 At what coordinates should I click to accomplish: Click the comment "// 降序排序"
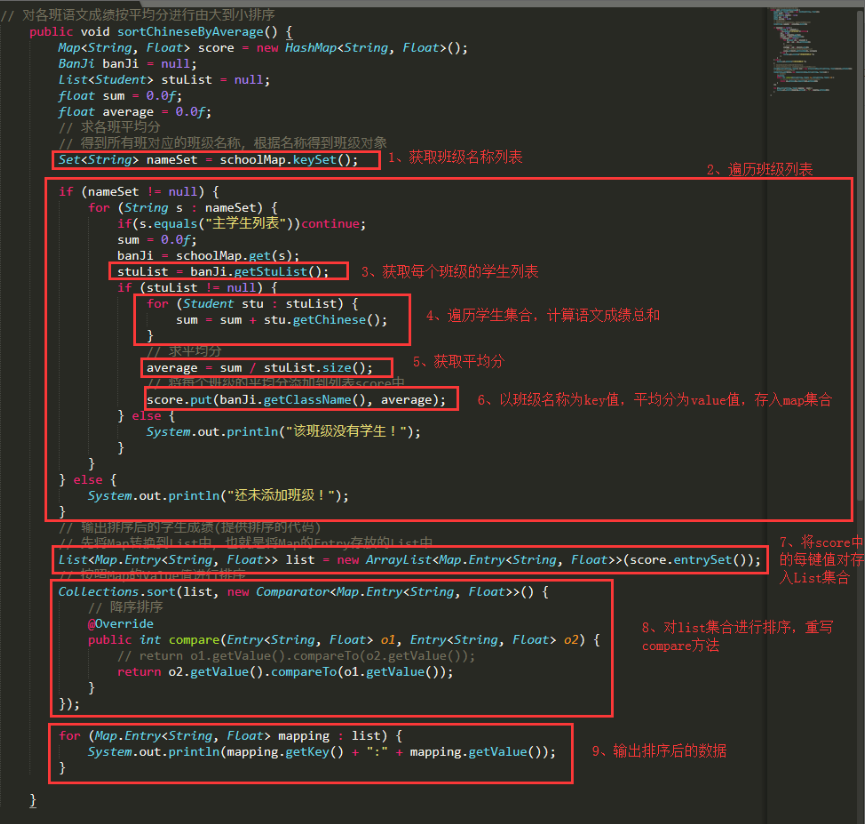click(x=125, y=607)
